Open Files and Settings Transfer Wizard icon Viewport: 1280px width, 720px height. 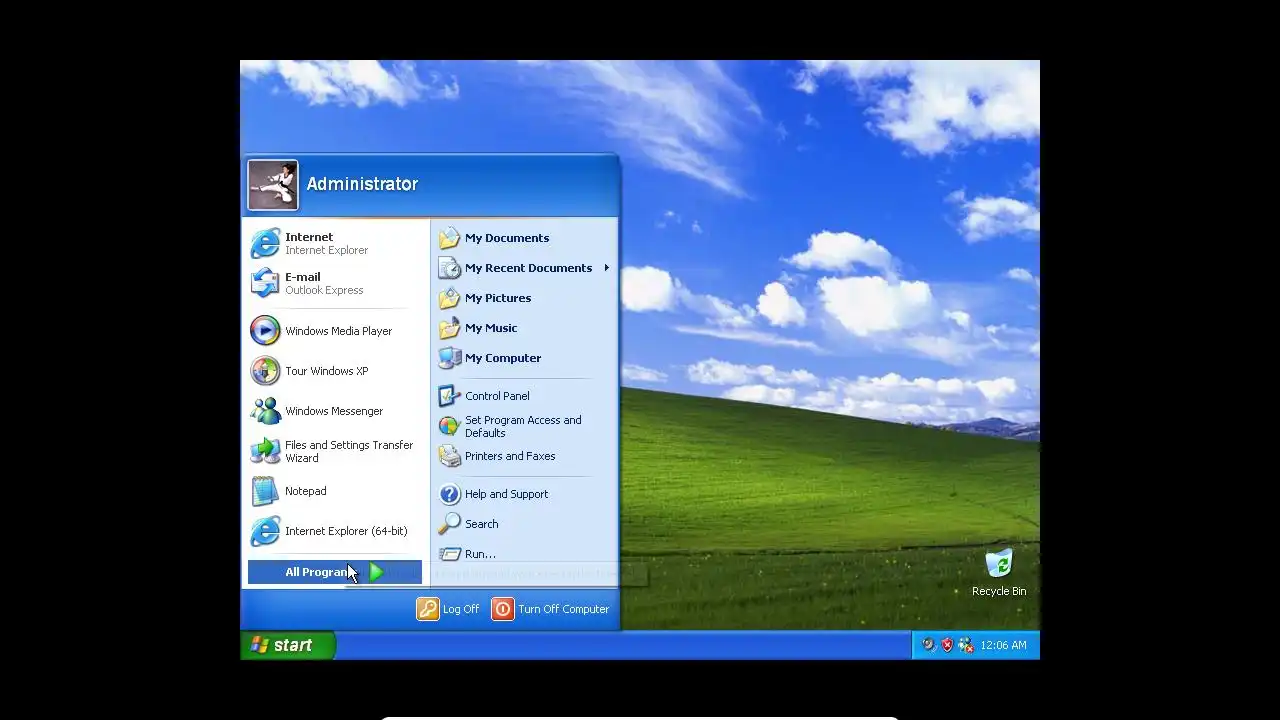pyautogui.click(x=265, y=451)
